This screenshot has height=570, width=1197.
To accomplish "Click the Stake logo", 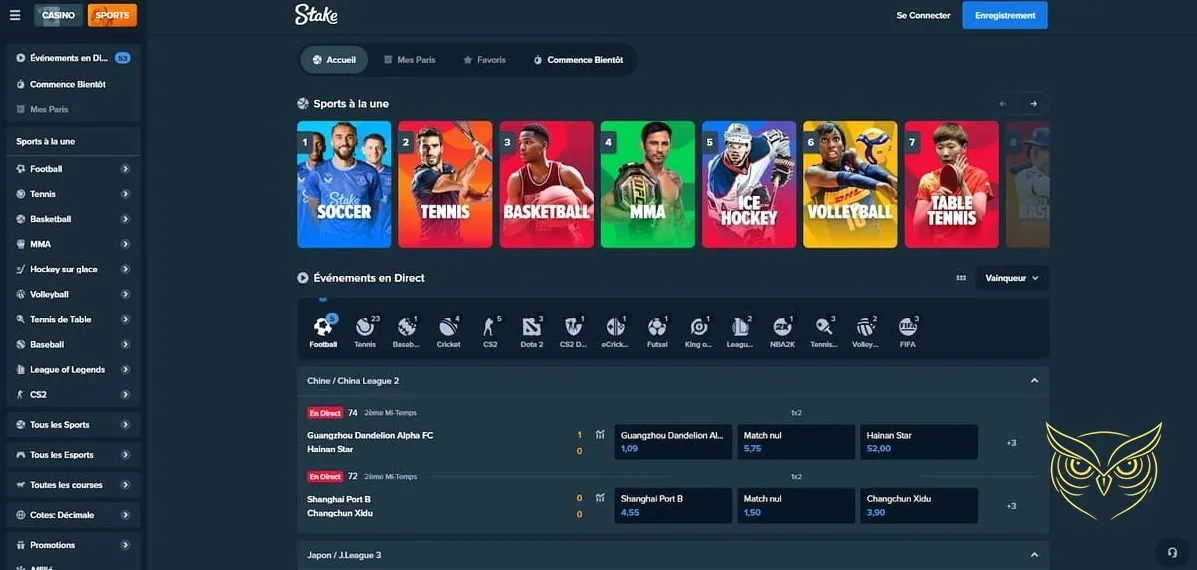I will 316,14.
